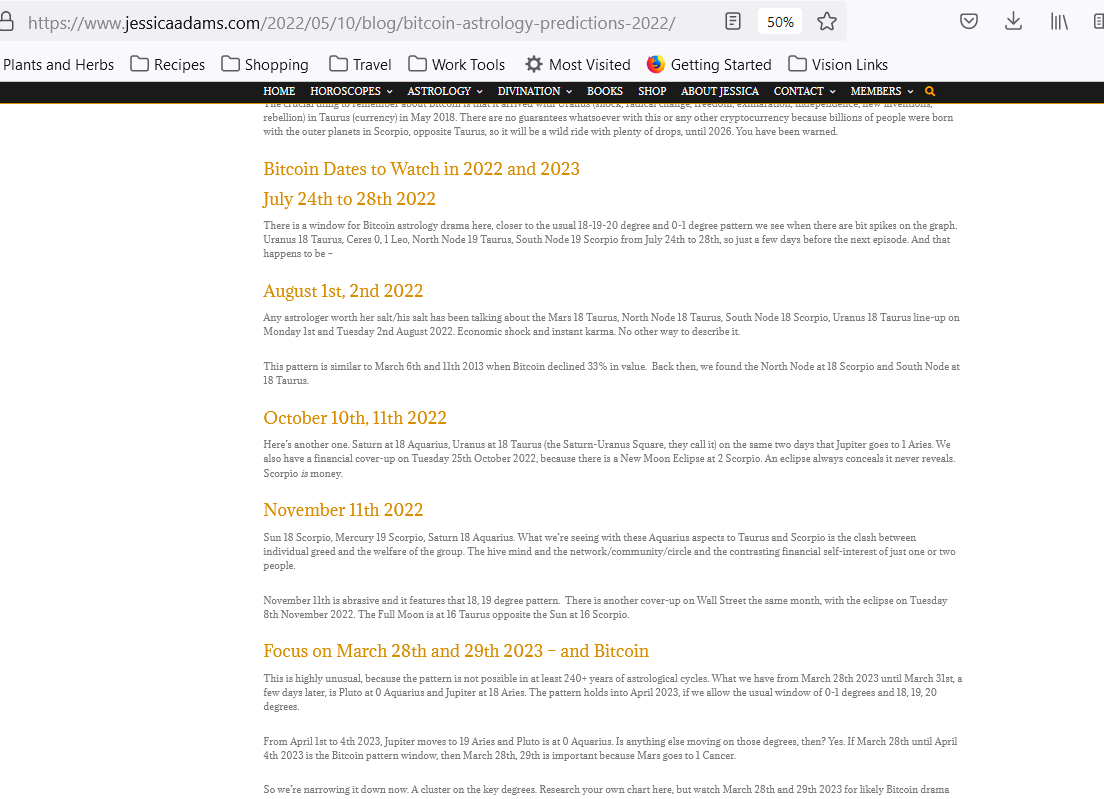The width and height of the screenshot is (1104, 799).
Task: Open the Library icon in the toolbar
Action: click(1059, 21)
